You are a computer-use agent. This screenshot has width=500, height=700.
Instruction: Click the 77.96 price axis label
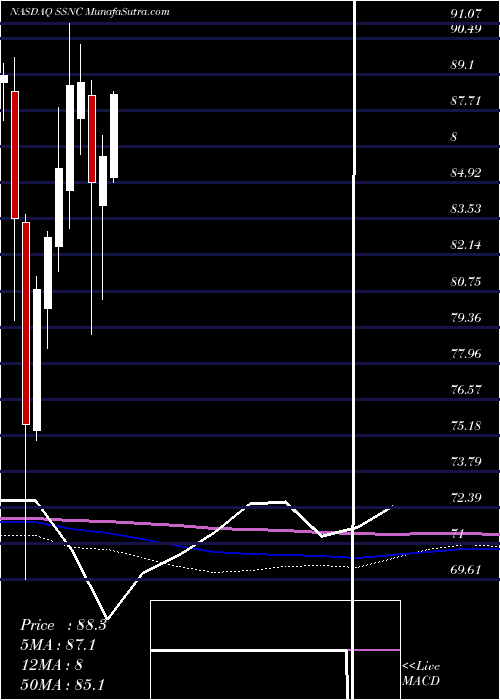pyautogui.click(x=466, y=354)
